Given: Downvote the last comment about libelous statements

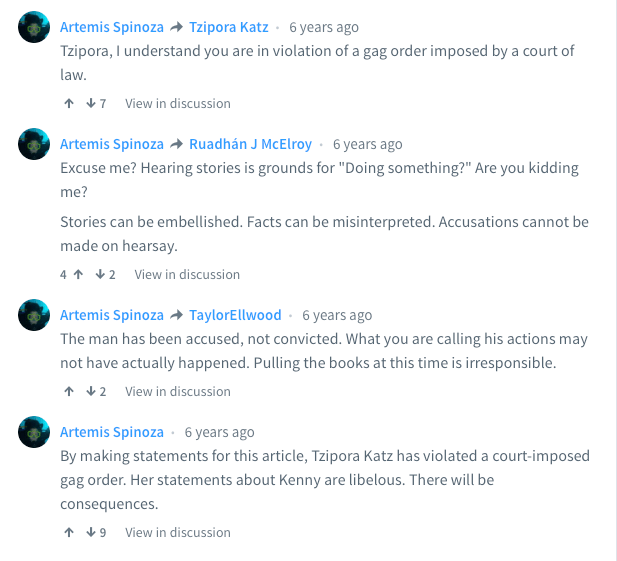Looking at the screenshot, I should click(x=90, y=532).
